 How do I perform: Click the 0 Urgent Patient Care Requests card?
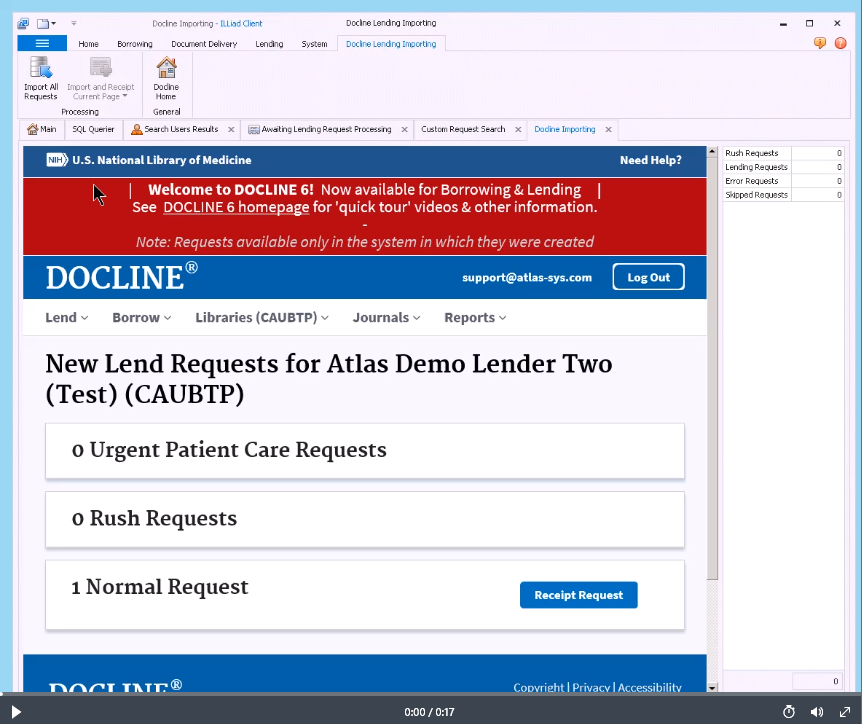(365, 451)
